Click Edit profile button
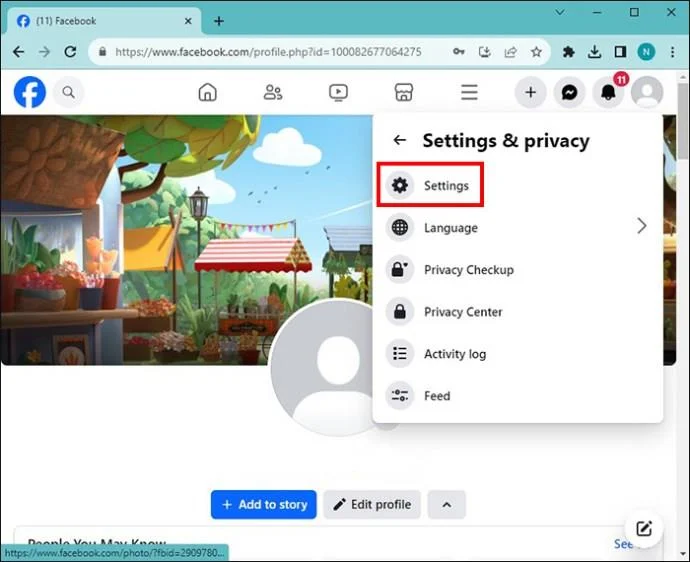Screen dimensions: 690x562 point(372,504)
